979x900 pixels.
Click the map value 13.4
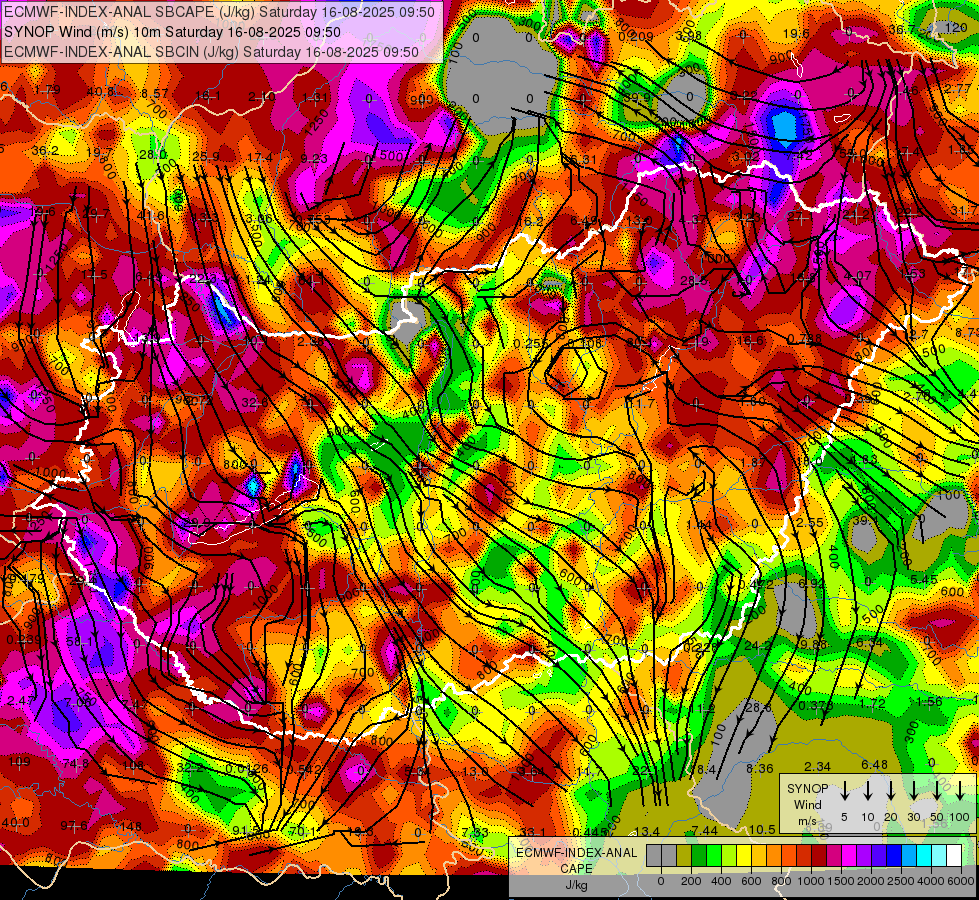(647, 831)
